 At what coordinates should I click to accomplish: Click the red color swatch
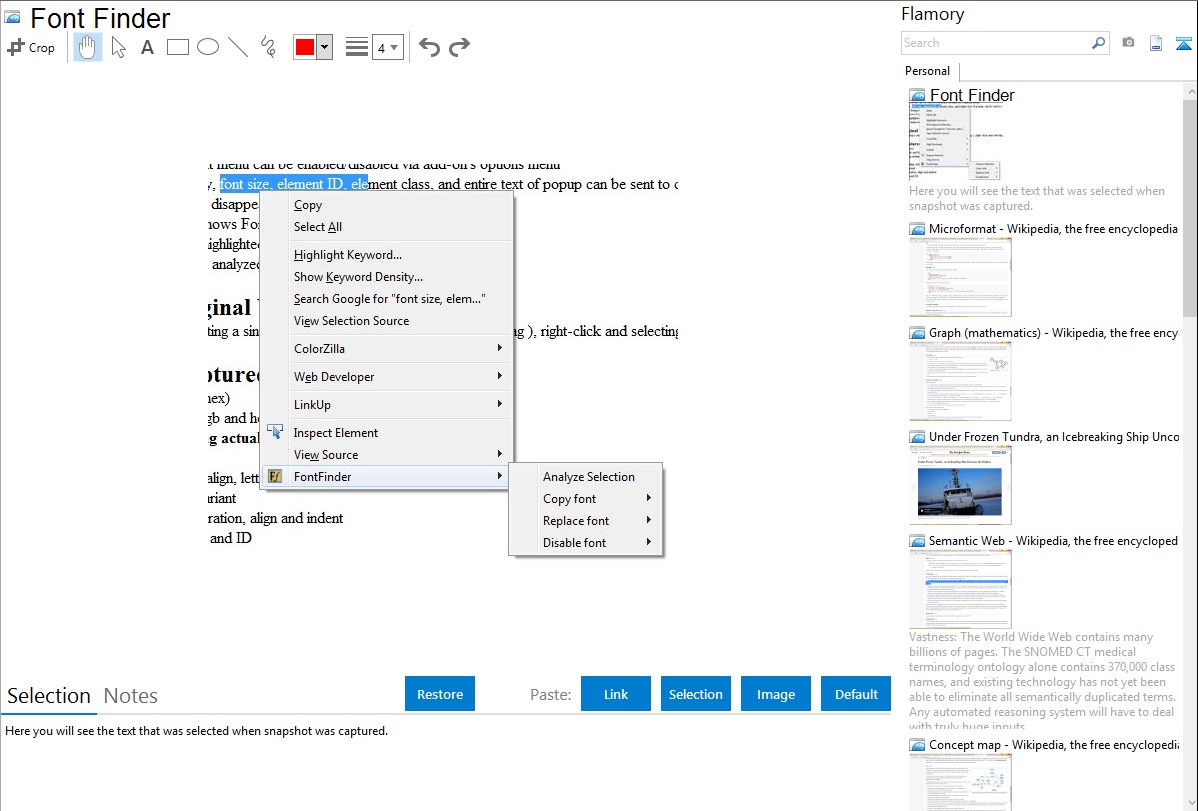(x=305, y=47)
